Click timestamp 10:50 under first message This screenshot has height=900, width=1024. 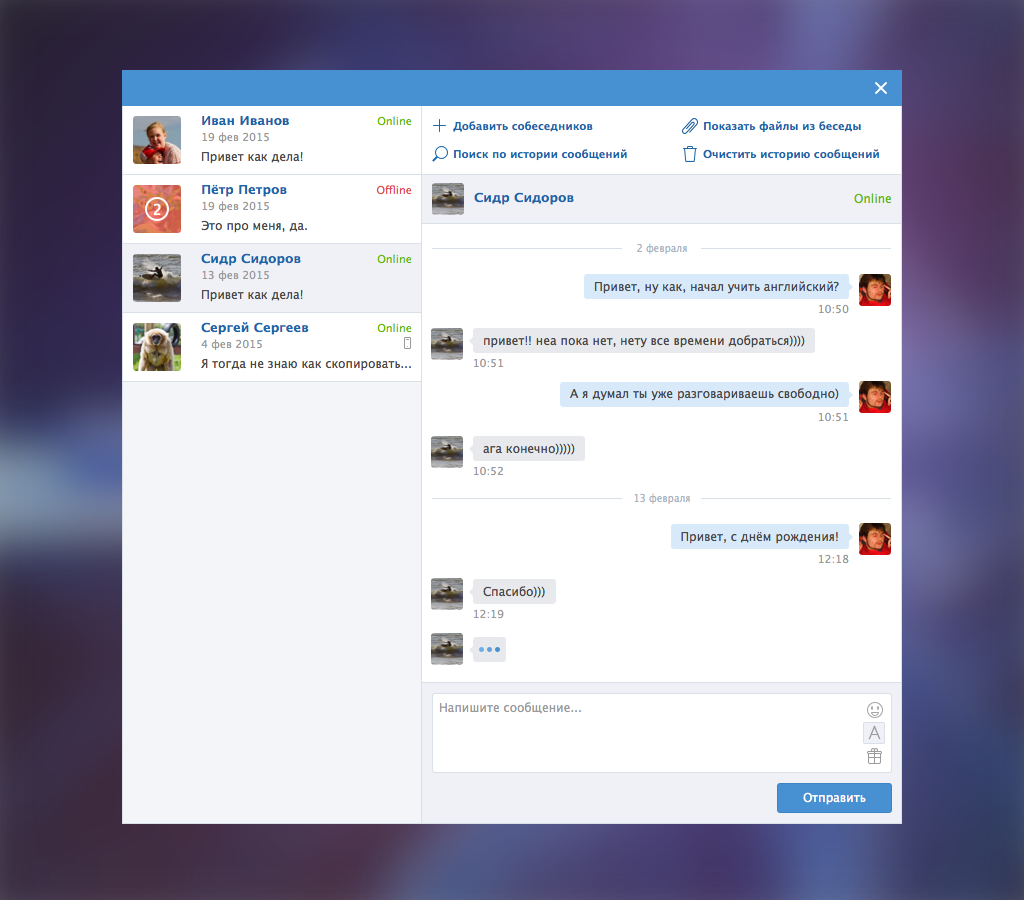tap(833, 309)
